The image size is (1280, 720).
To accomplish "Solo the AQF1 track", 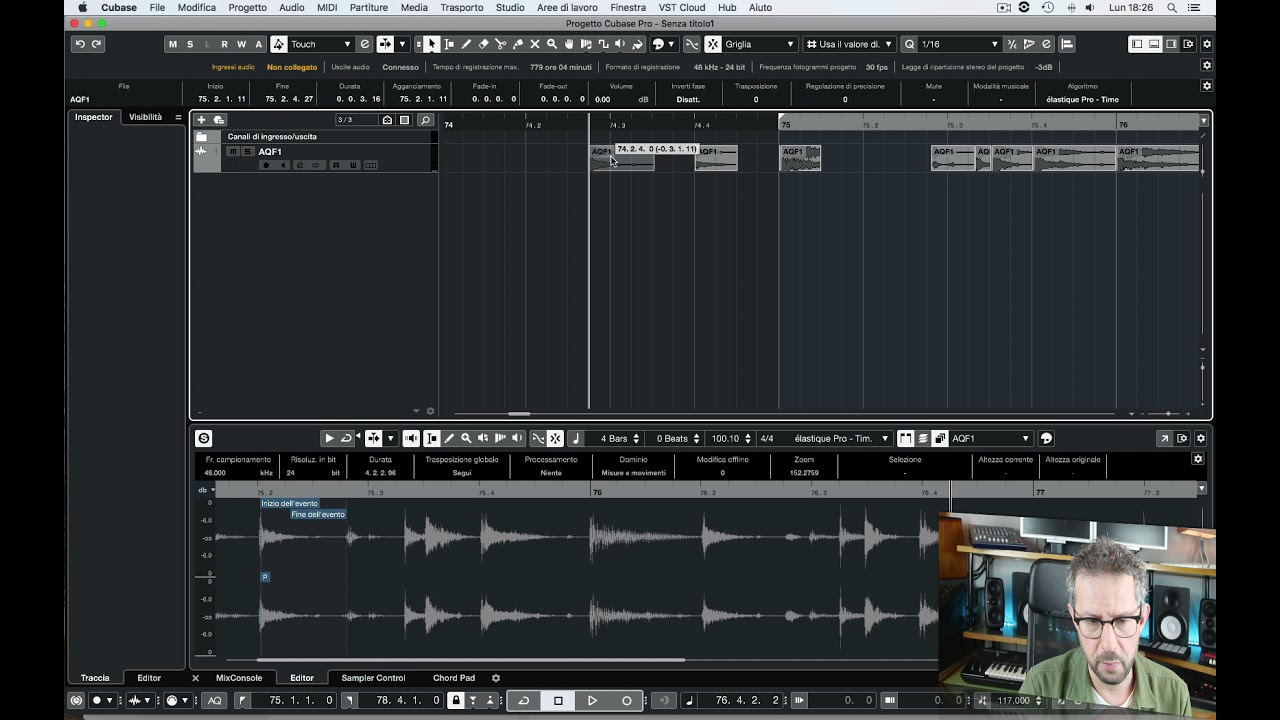I will click(247, 152).
